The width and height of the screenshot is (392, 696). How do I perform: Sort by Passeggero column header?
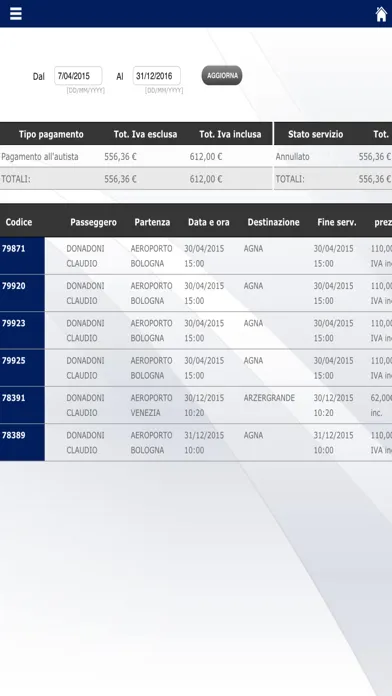(x=93, y=222)
